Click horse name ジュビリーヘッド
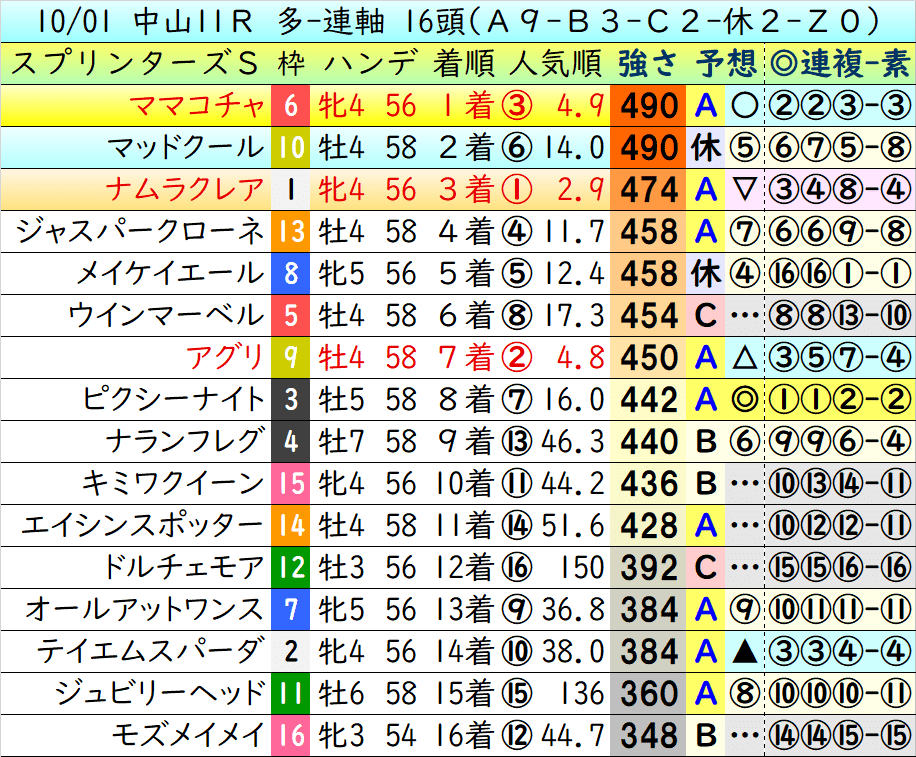 point(160,694)
